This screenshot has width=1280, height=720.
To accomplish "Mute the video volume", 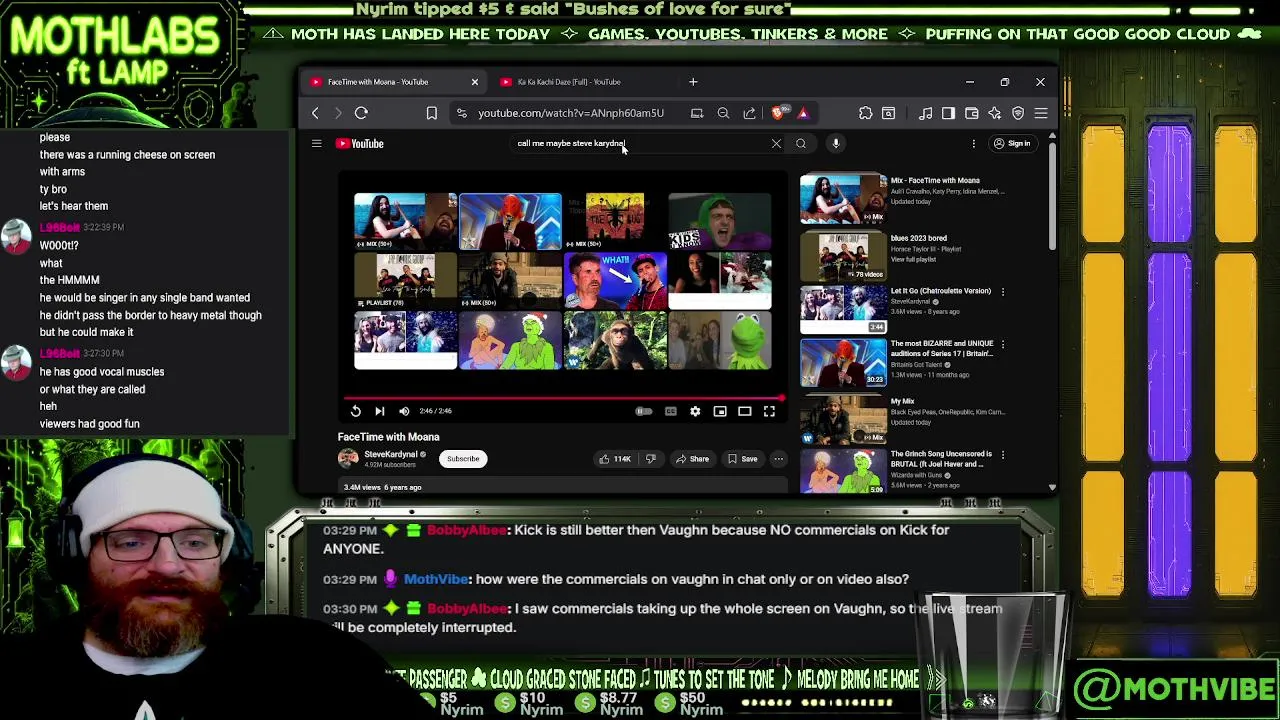I will 404,411.
